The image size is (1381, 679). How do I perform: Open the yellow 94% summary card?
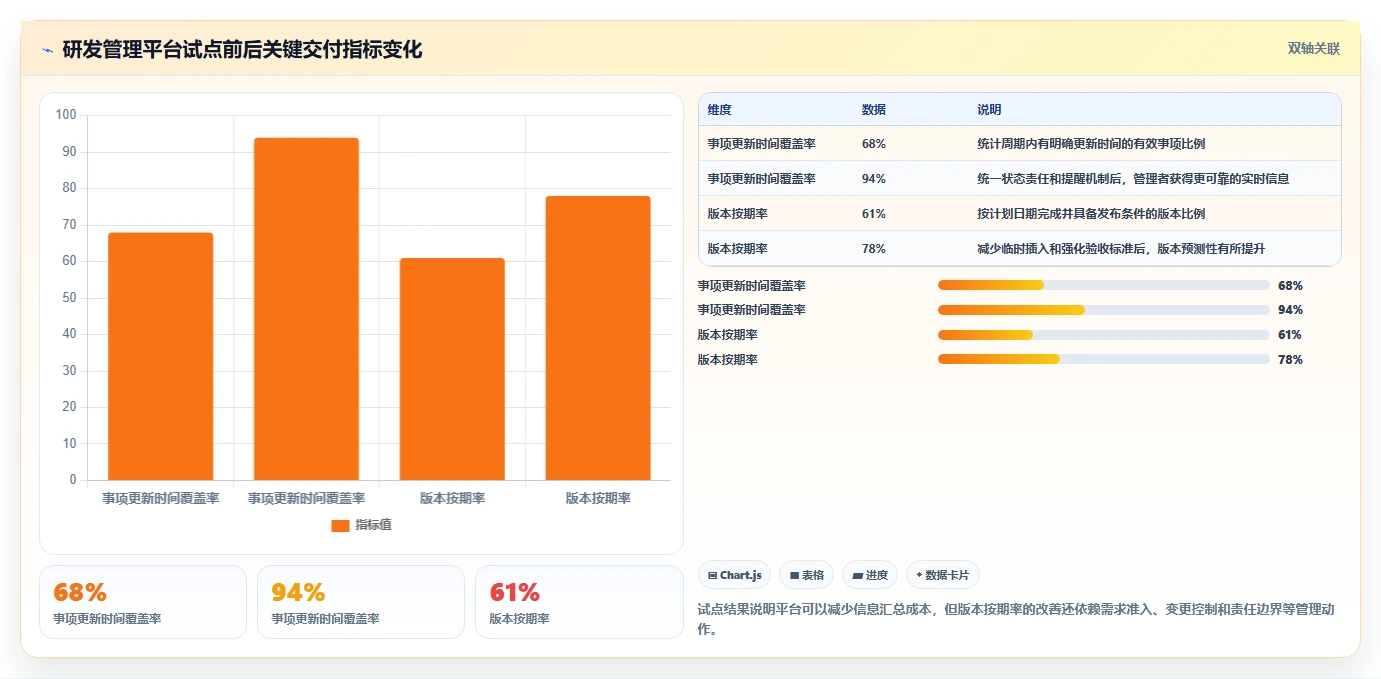point(361,602)
